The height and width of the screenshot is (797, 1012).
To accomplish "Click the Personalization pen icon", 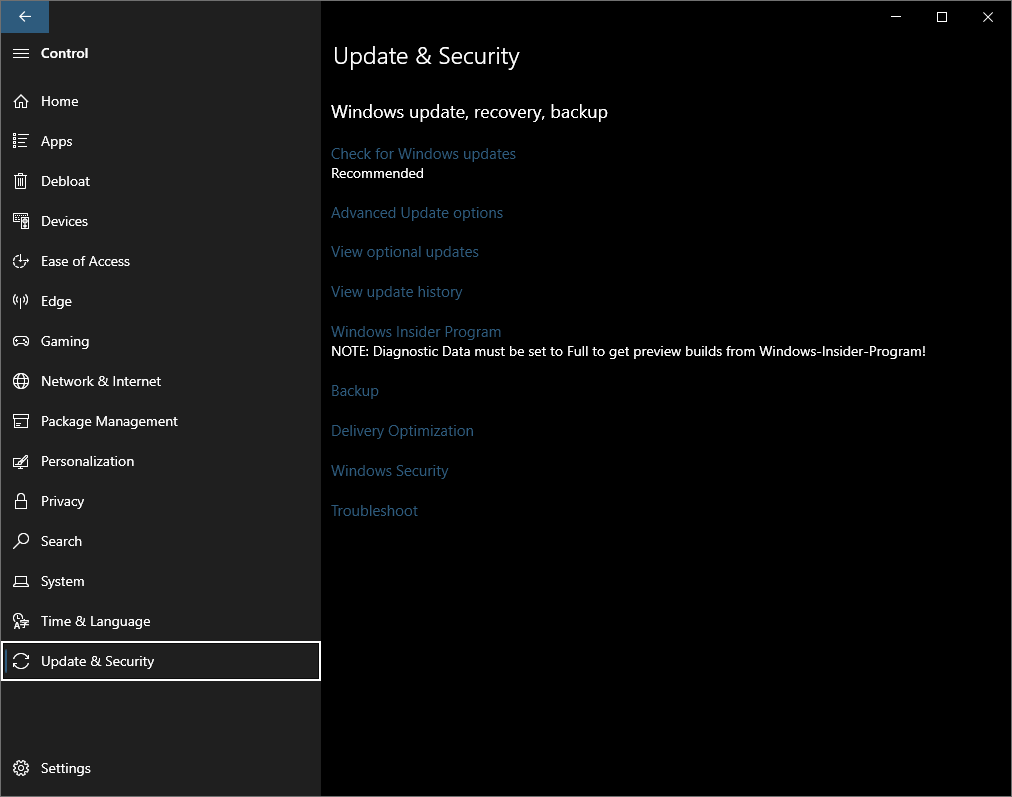I will tap(21, 461).
